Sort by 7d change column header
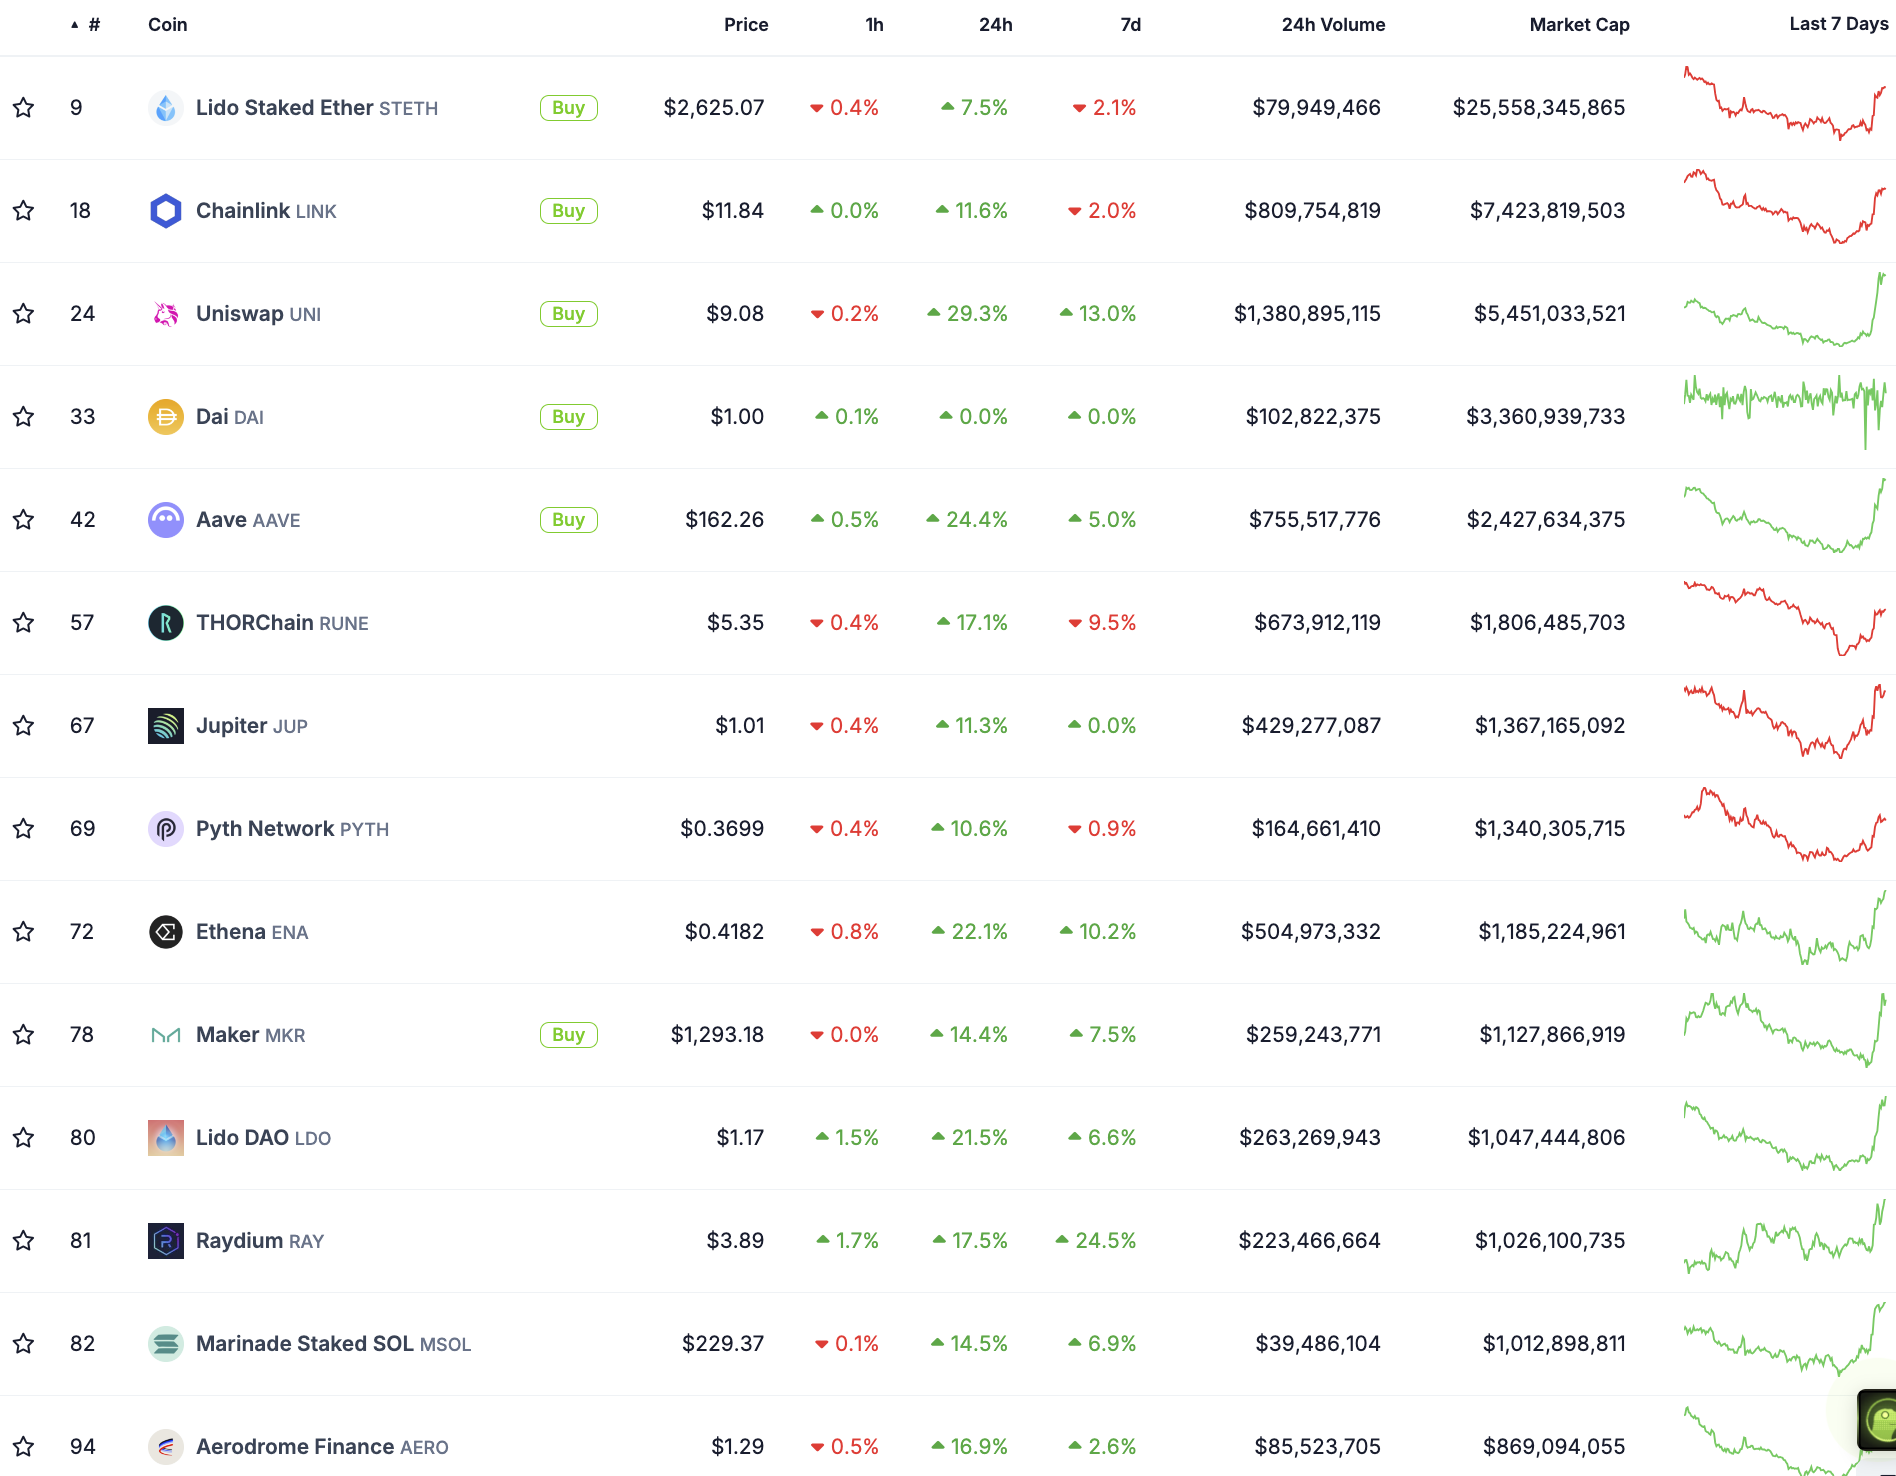Viewport: 1896px width, 1476px height. point(1130,25)
